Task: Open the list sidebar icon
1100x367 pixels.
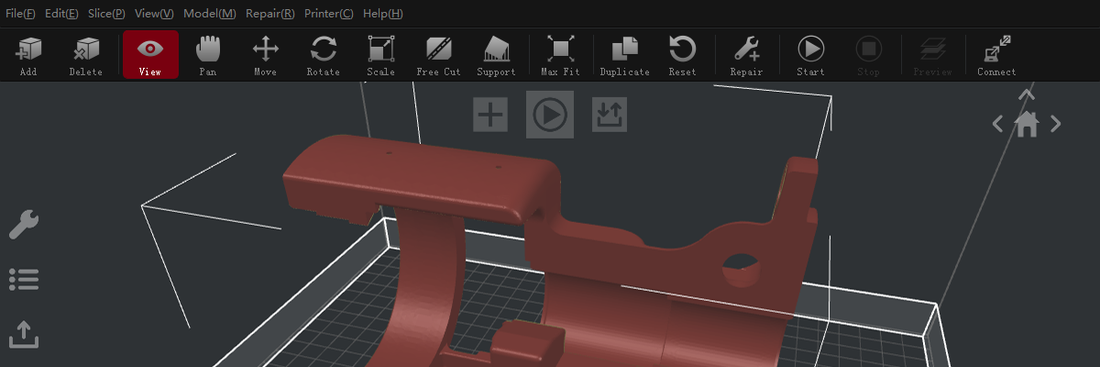Action: point(24,279)
